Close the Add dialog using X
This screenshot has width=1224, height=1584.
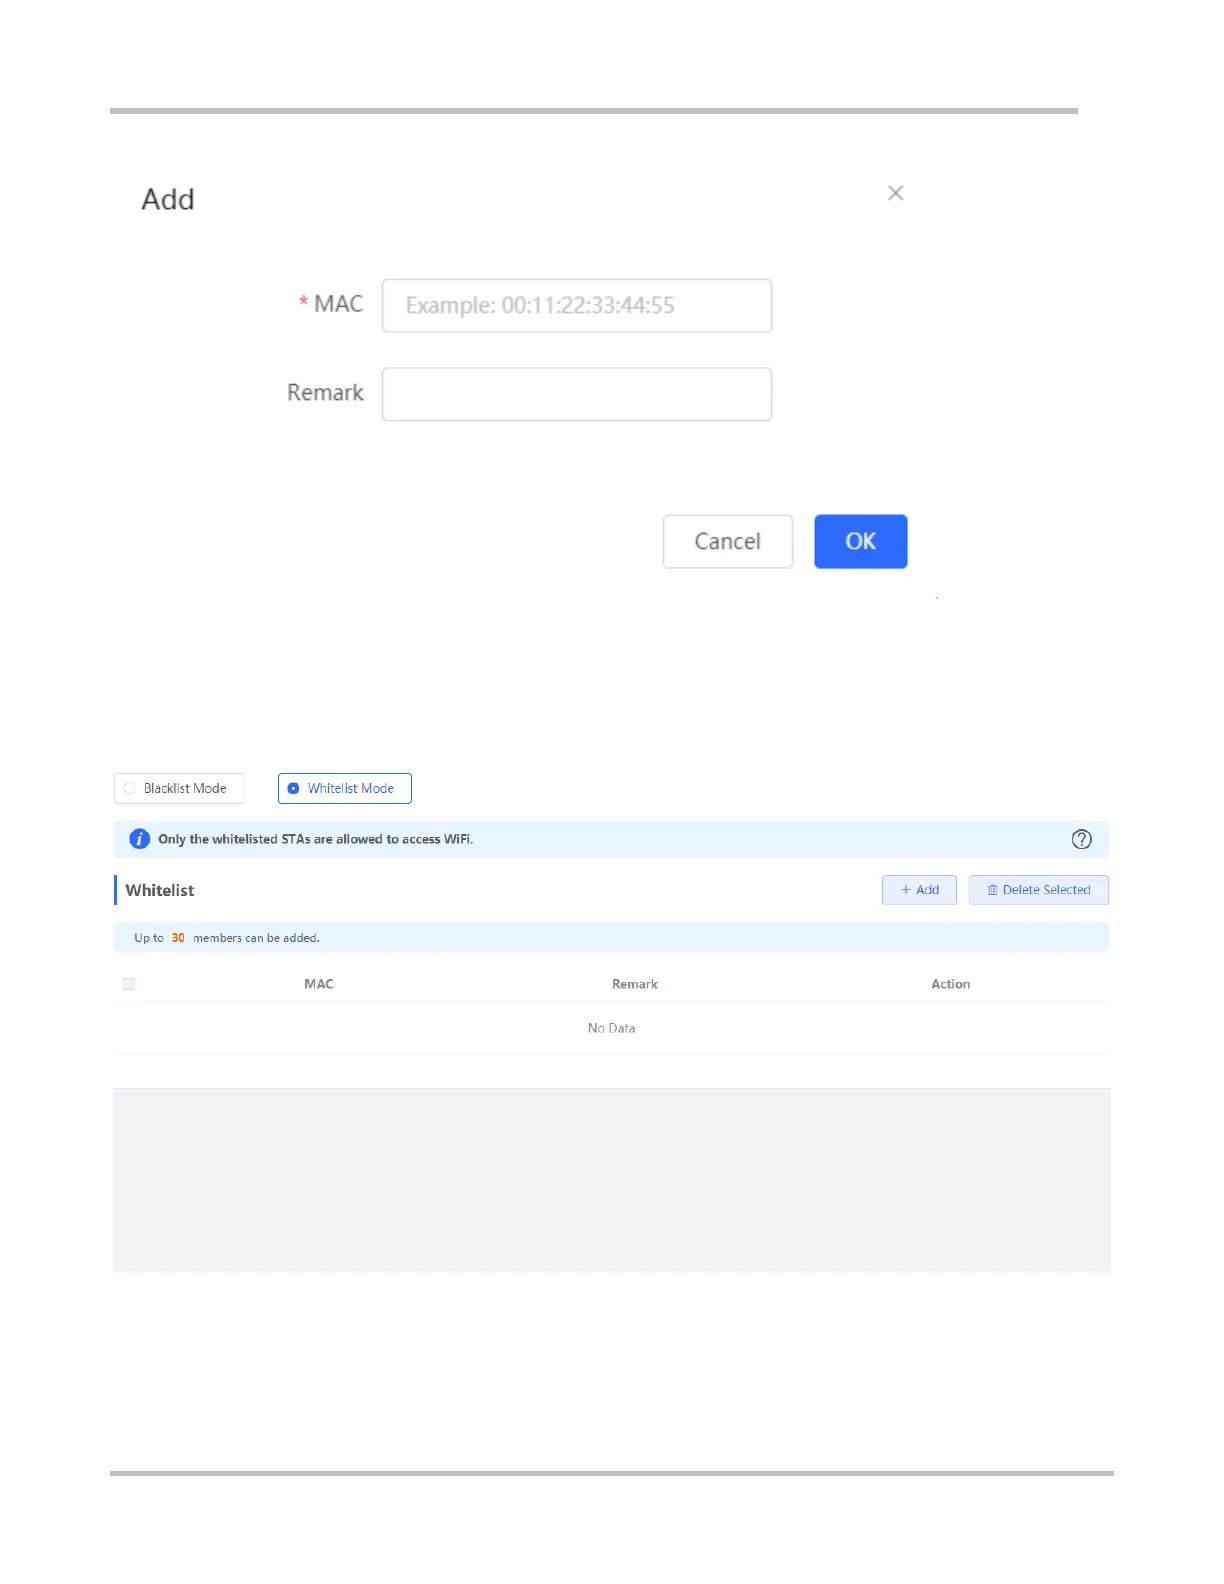[896, 193]
